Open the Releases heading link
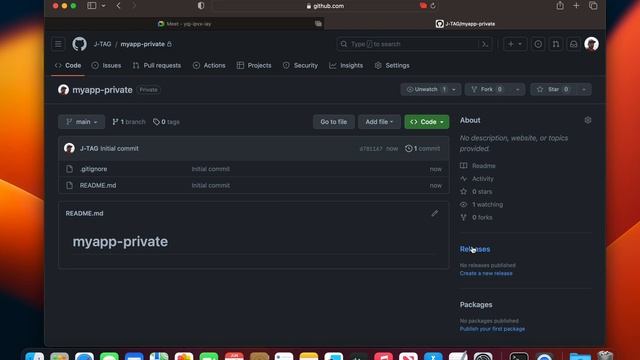 pos(475,249)
